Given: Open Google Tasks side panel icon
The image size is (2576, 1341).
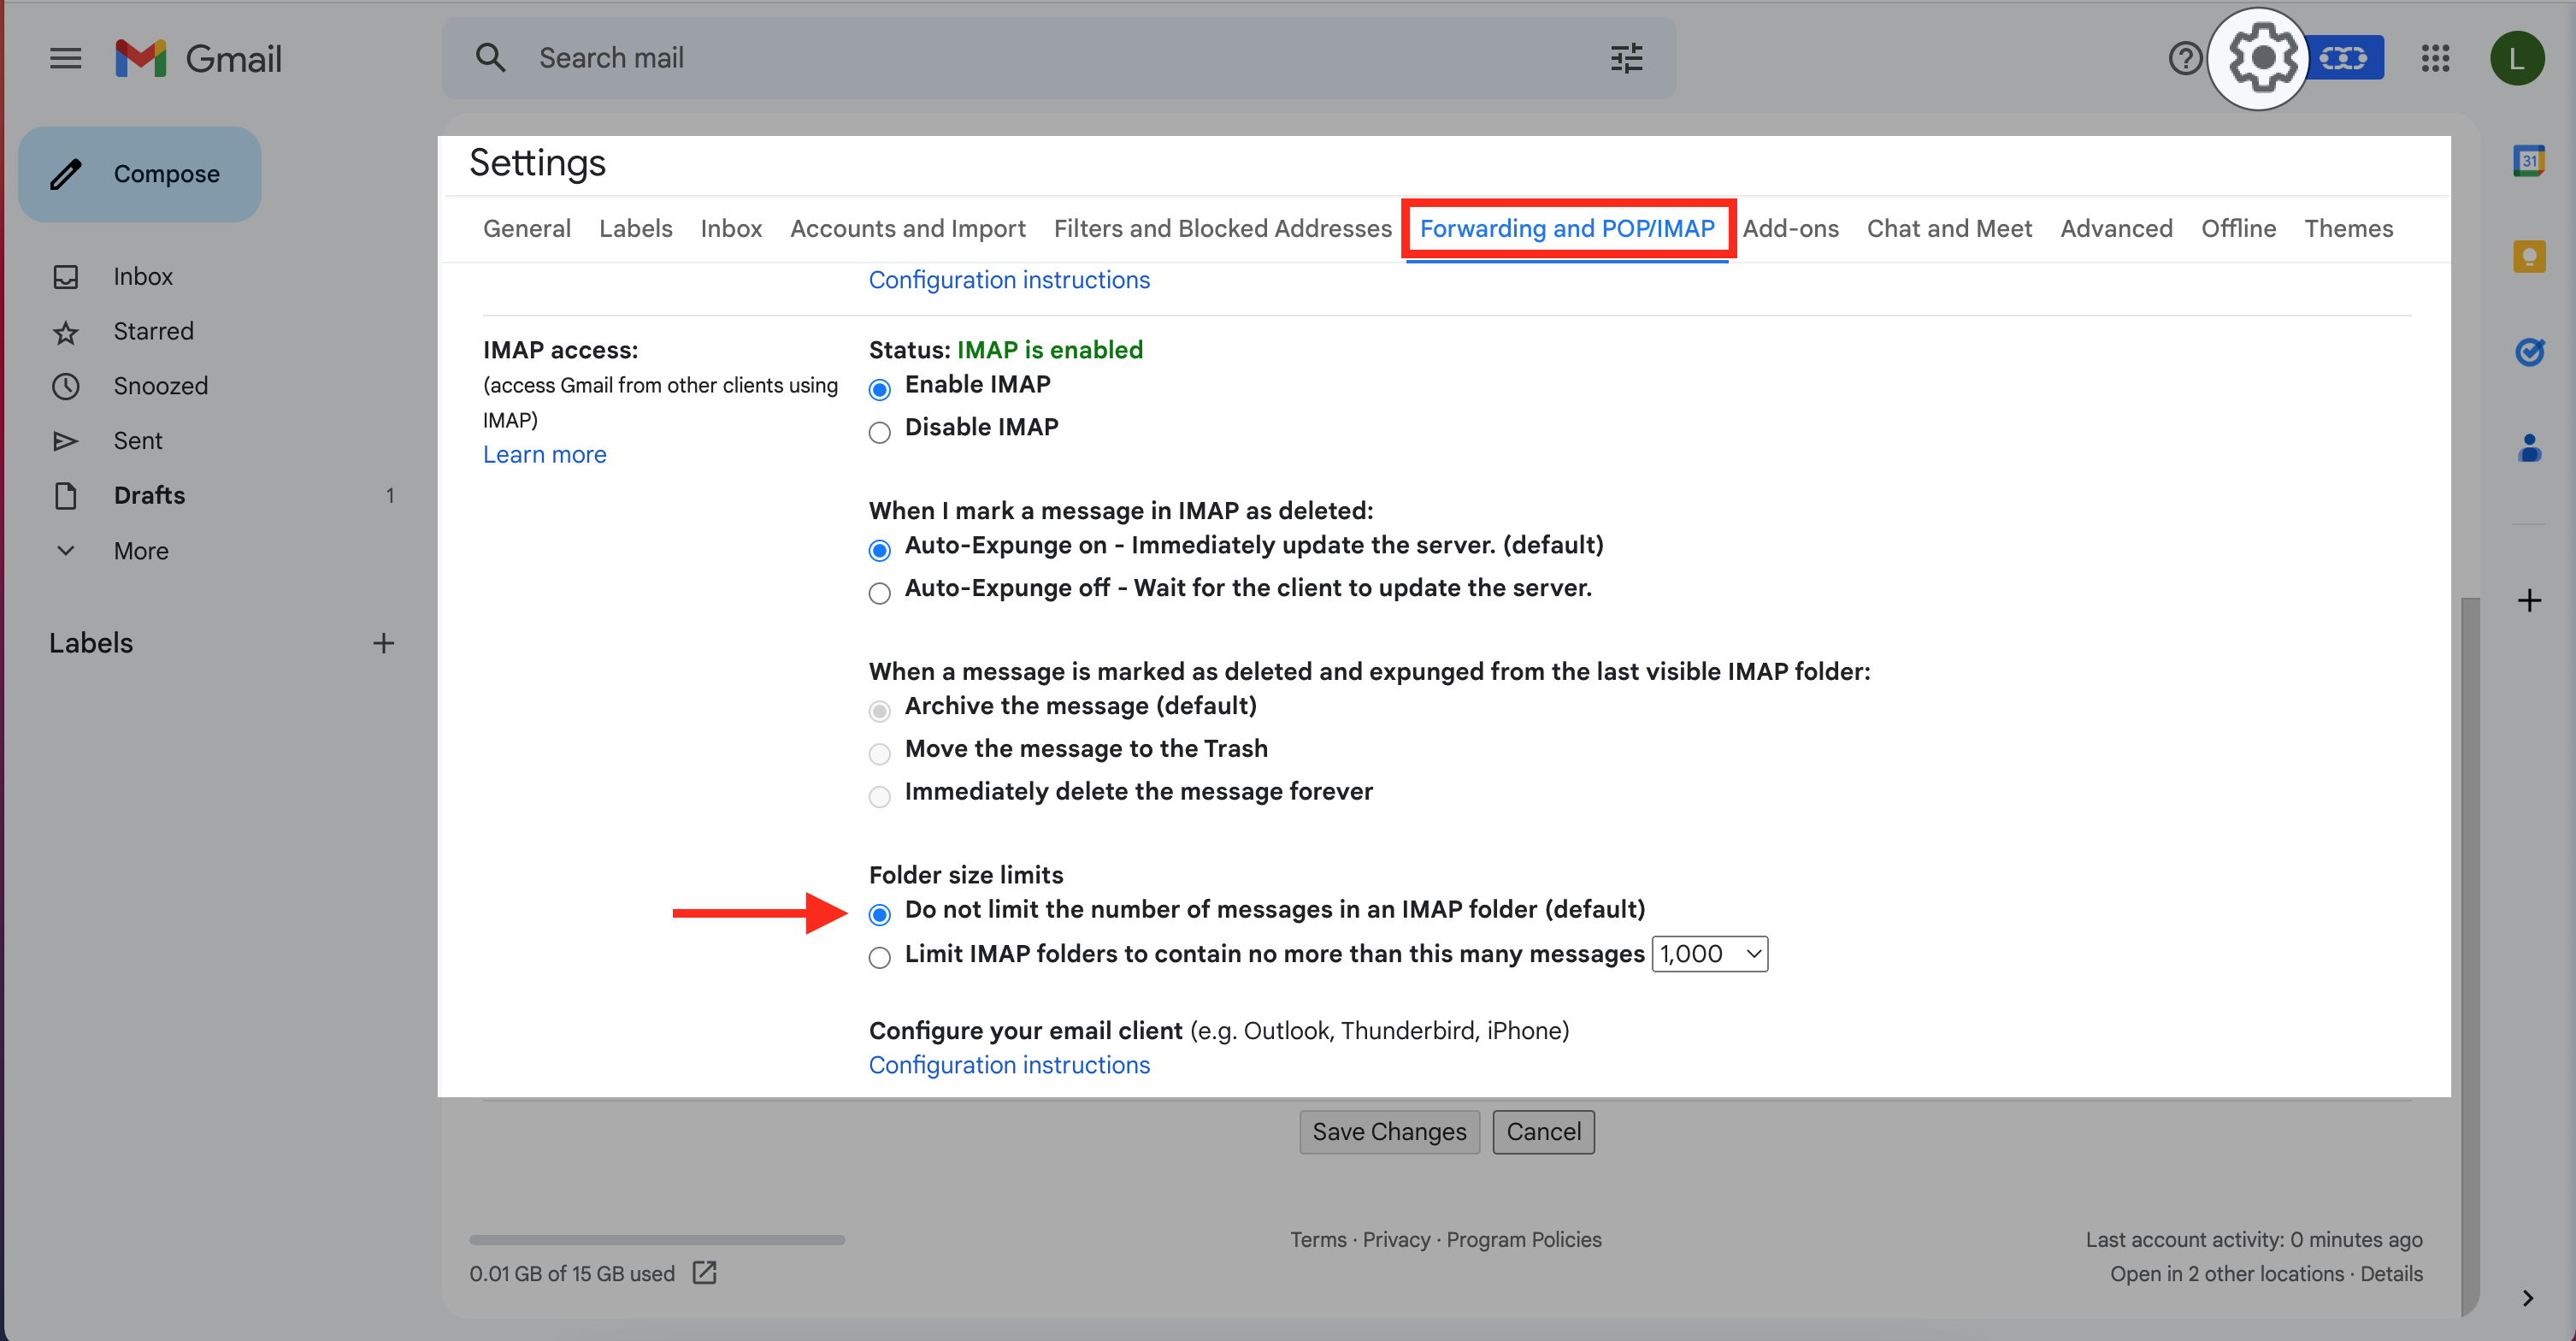Looking at the screenshot, I should click(x=2529, y=351).
